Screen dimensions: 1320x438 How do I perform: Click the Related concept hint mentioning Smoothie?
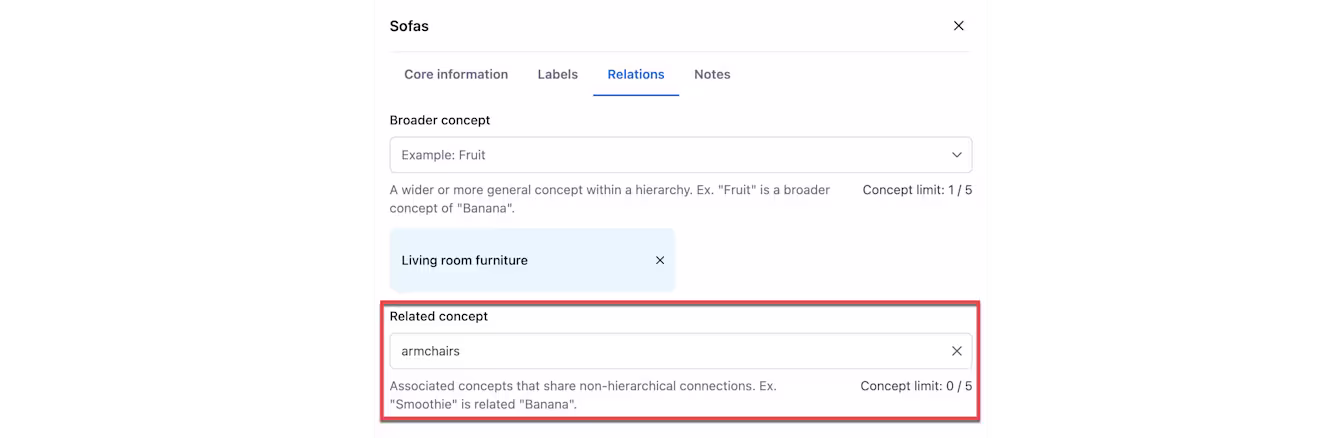583,395
